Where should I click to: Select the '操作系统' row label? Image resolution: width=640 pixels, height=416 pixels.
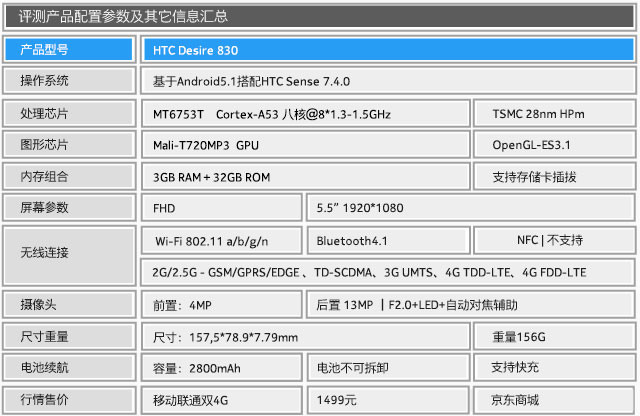click(x=69, y=81)
